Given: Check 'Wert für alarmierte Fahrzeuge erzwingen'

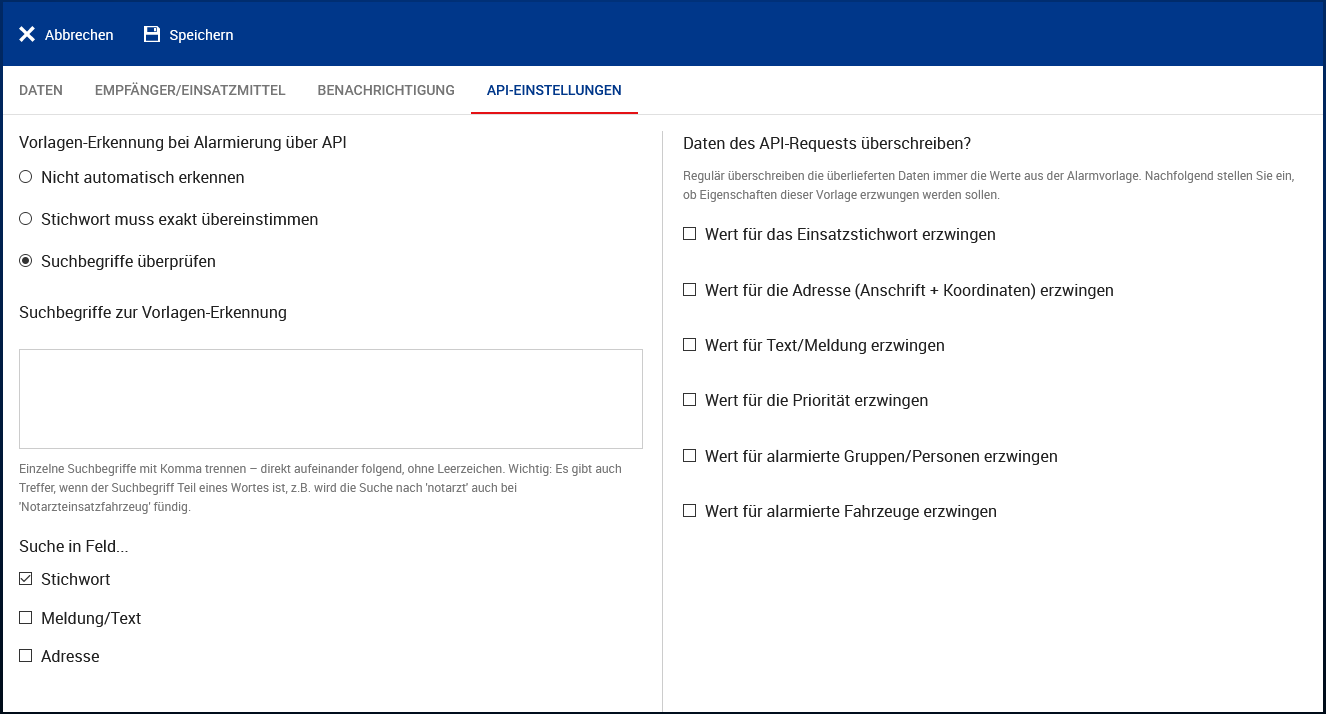Looking at the screenshot, I should (689, 511).
